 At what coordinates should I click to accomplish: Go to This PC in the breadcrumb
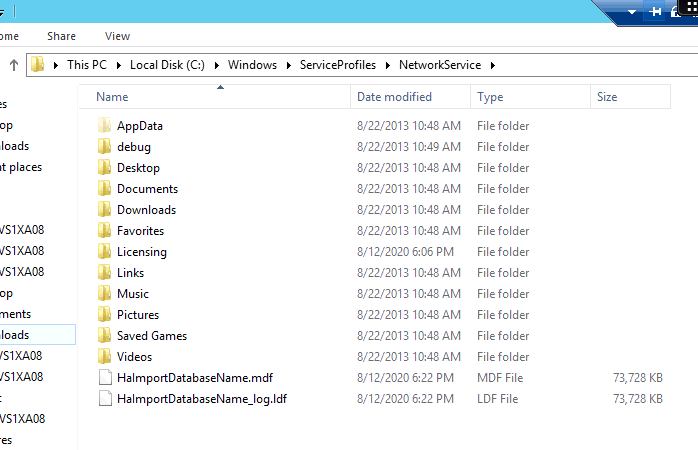[x=87, y=65]
